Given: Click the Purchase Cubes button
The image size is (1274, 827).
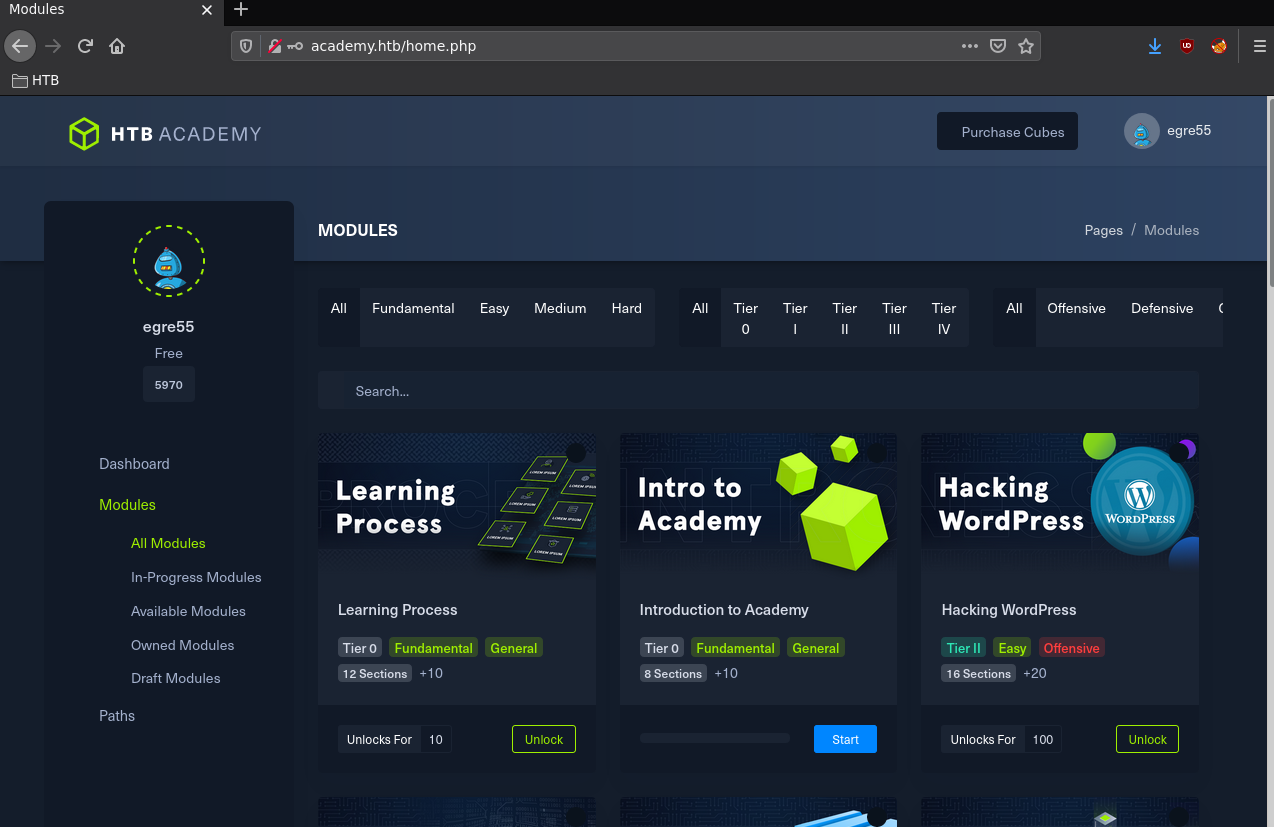Looking at the screenshot, I should pos(1007,131).
